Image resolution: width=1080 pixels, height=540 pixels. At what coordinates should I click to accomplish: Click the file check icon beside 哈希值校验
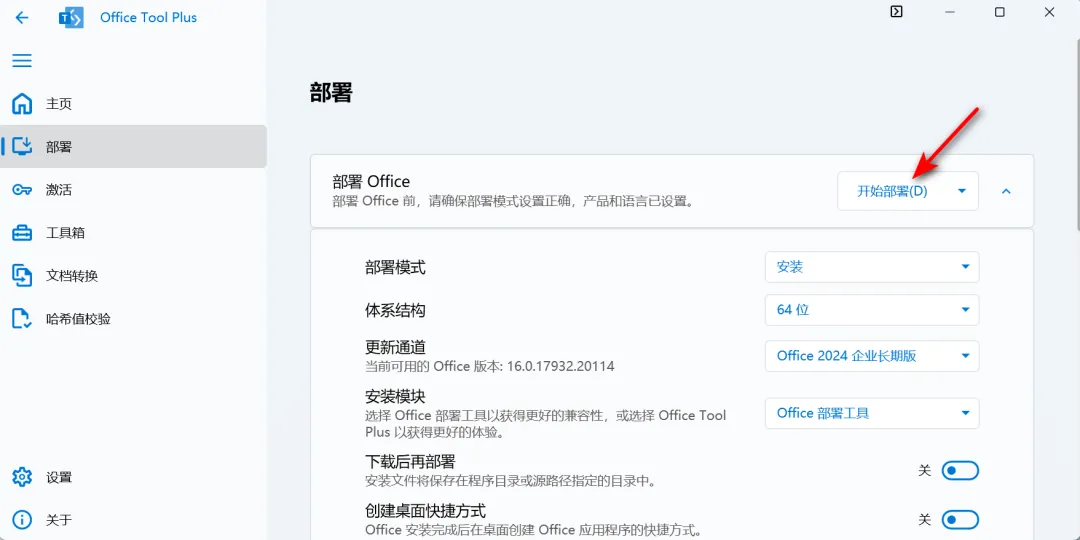(22, 318)
